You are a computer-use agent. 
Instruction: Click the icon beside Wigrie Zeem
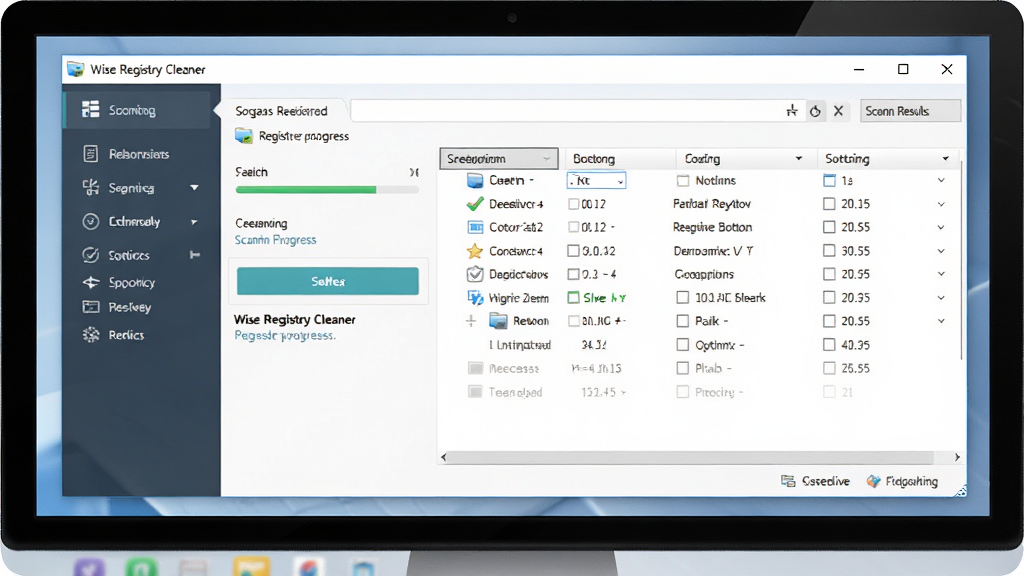point(475,298)
